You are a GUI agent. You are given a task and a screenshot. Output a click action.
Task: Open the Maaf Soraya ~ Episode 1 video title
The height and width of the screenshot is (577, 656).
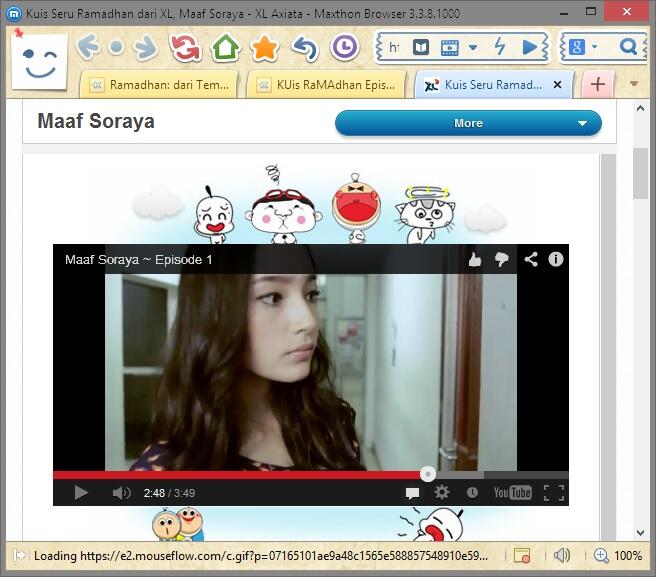138,259
